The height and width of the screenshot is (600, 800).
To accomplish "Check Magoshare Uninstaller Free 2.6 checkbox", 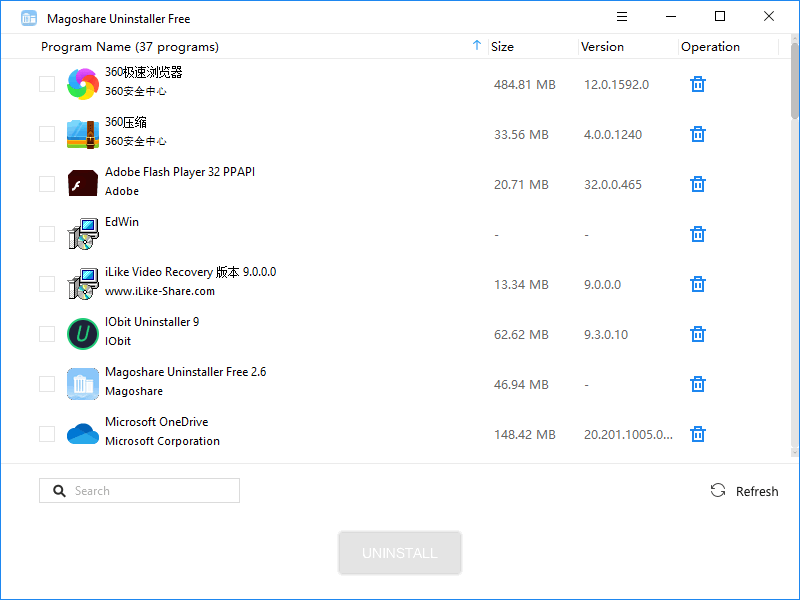I will (x=47, y=384).
